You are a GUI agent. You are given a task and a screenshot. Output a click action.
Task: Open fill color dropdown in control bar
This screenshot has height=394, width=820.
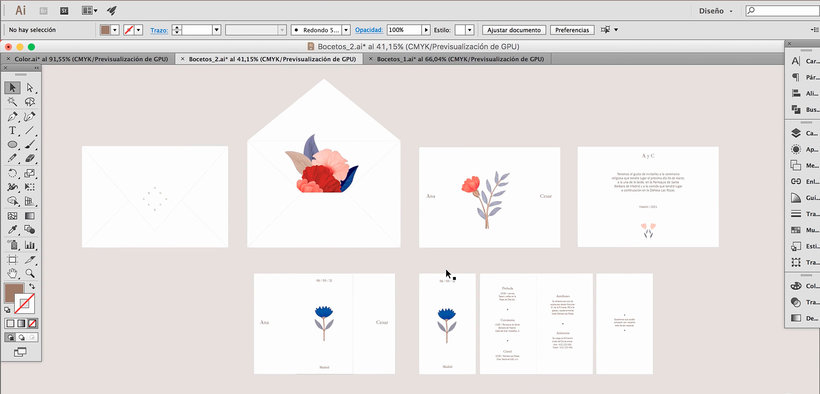click(x=115, y=30)
